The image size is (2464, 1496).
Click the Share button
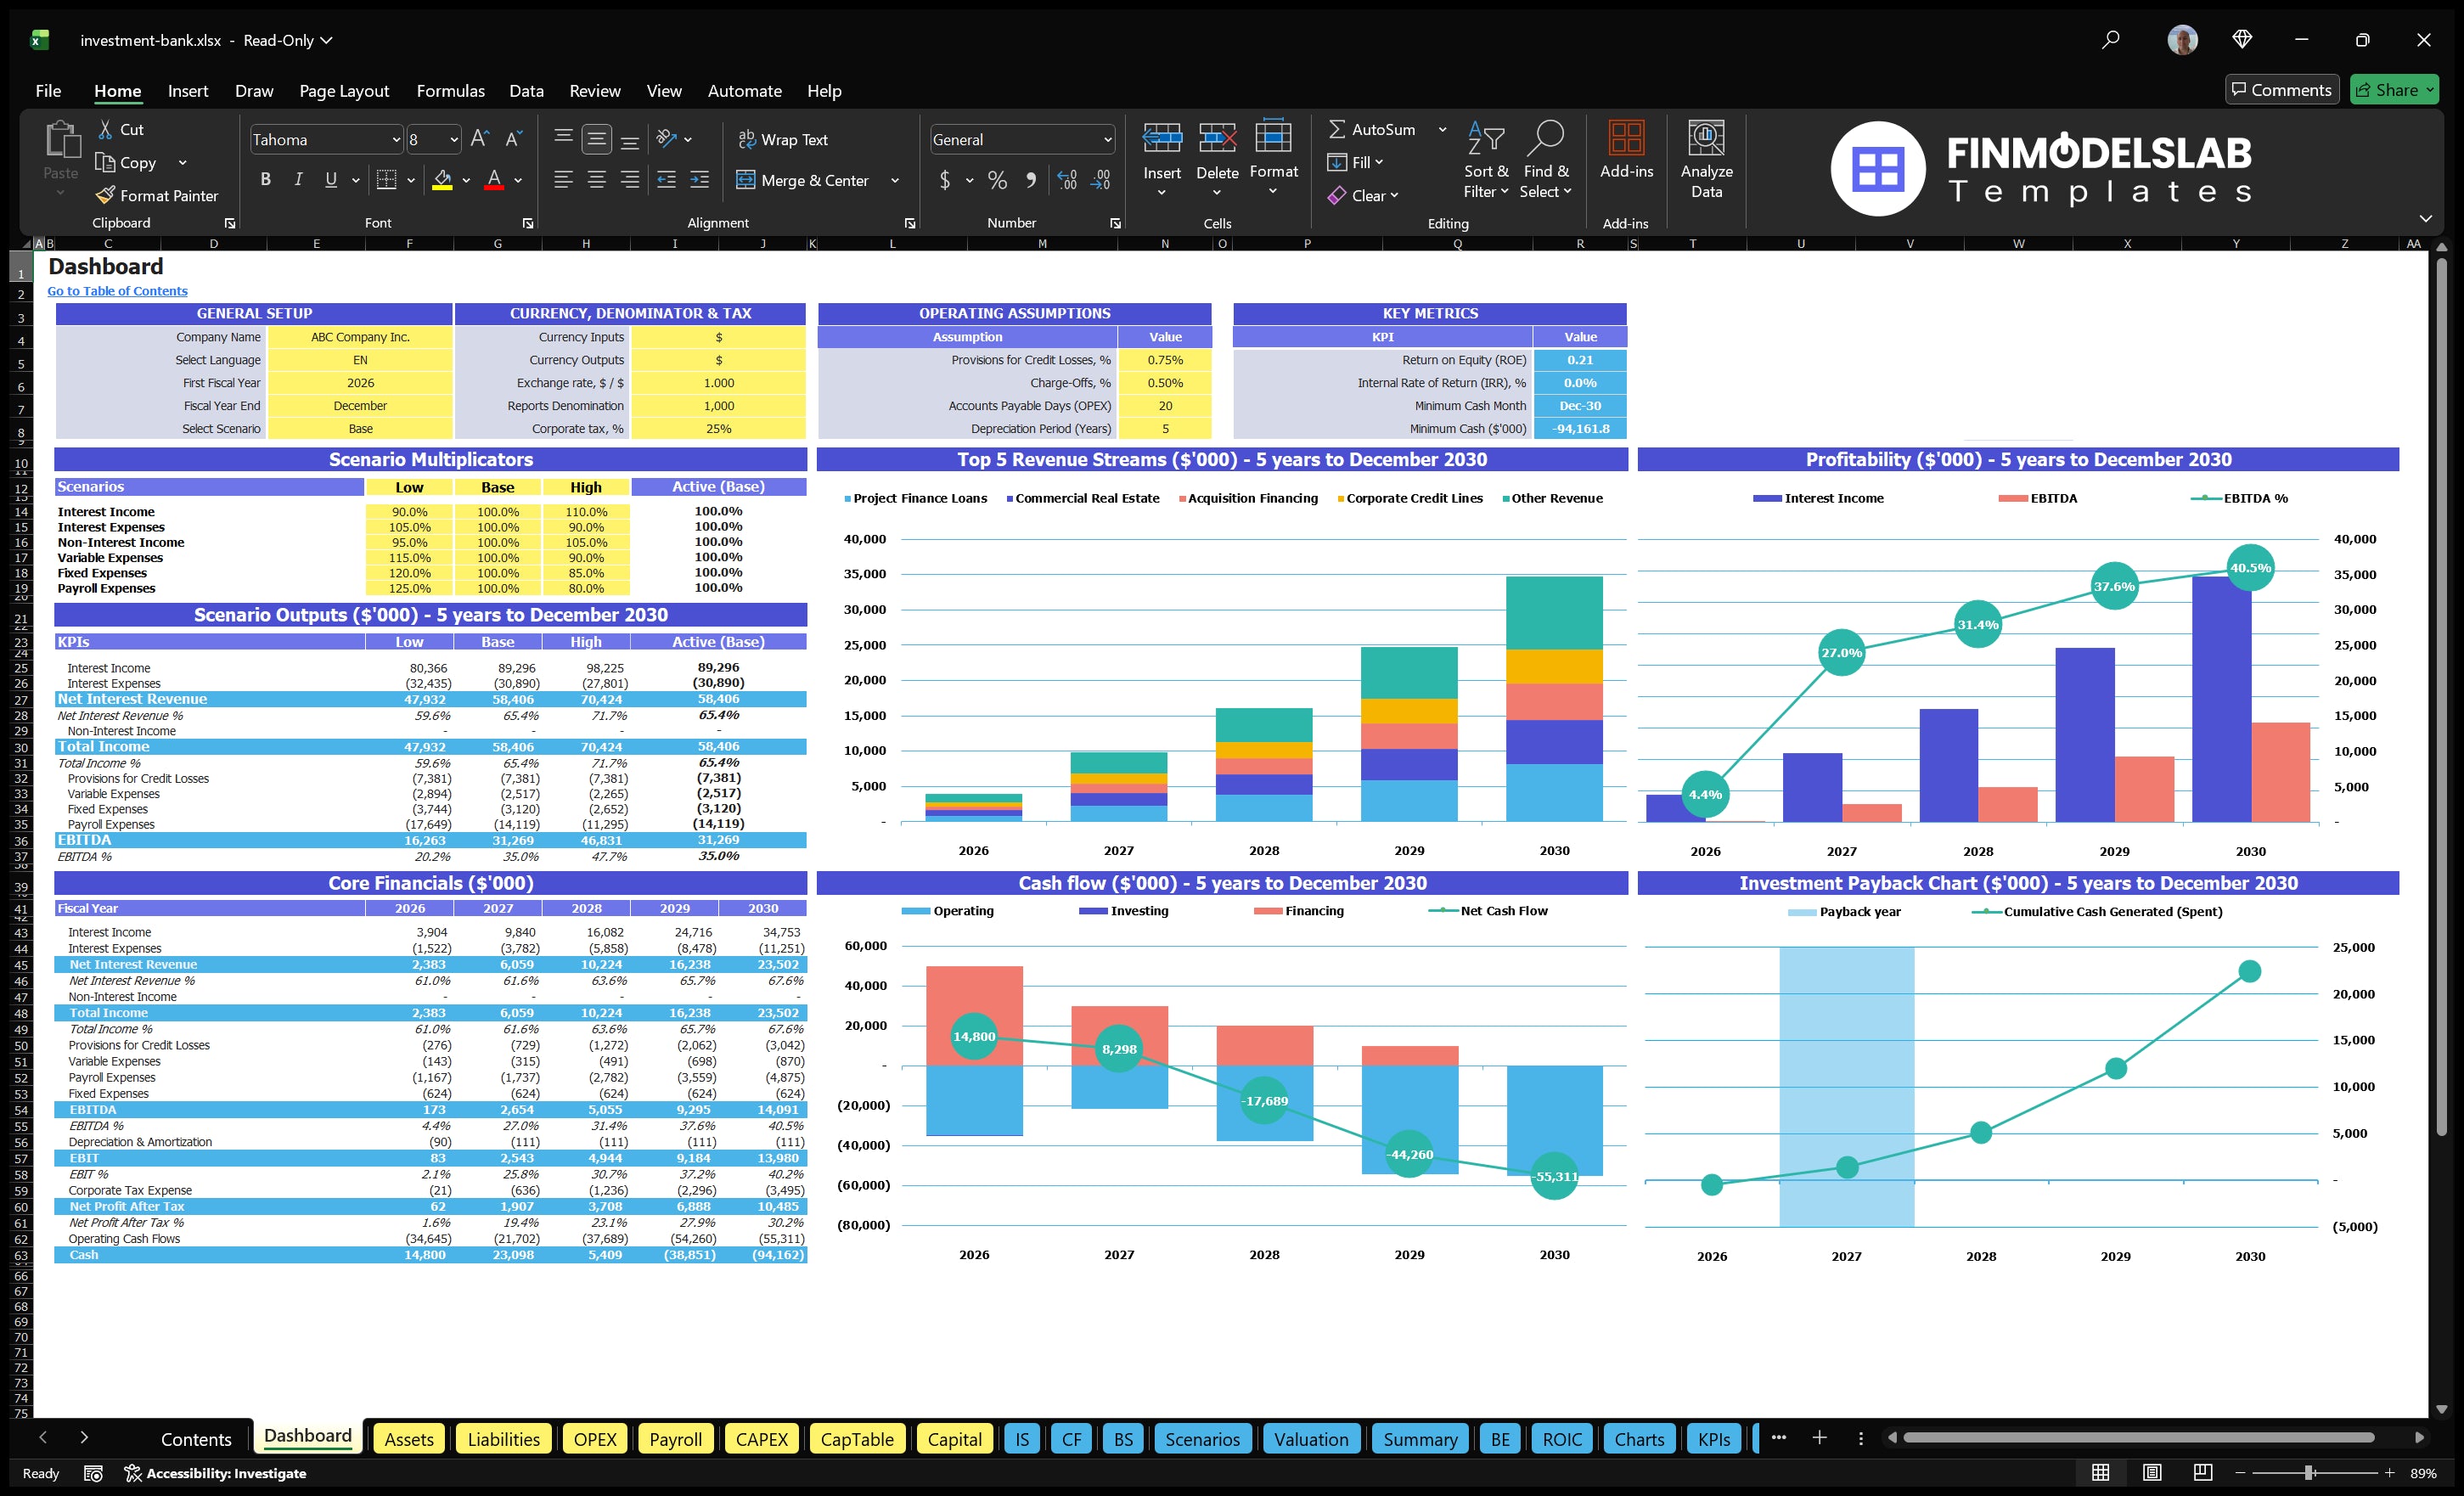pyautogui.click(x=2394, y=89)
